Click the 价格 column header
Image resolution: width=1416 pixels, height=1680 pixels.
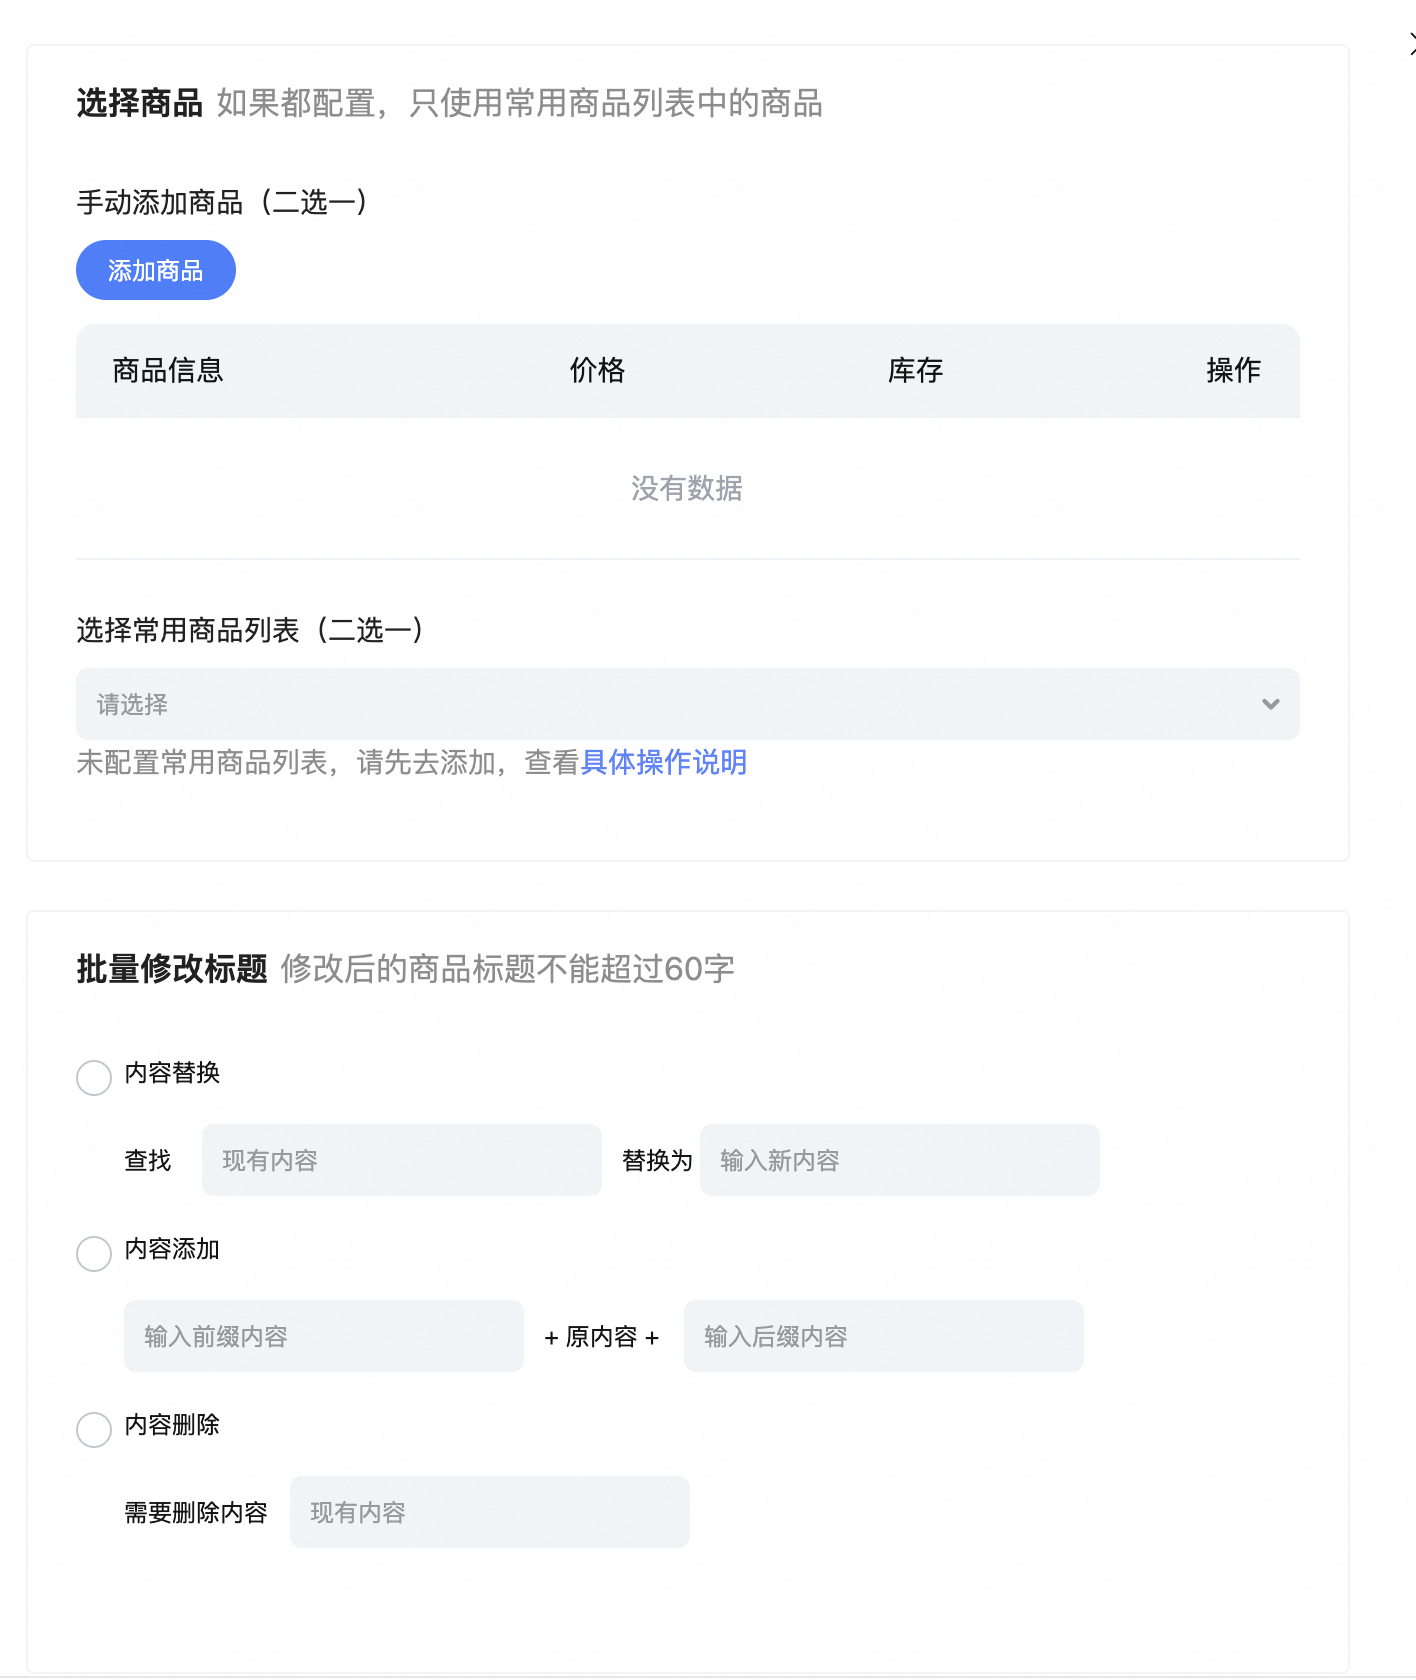pos(597,370)
